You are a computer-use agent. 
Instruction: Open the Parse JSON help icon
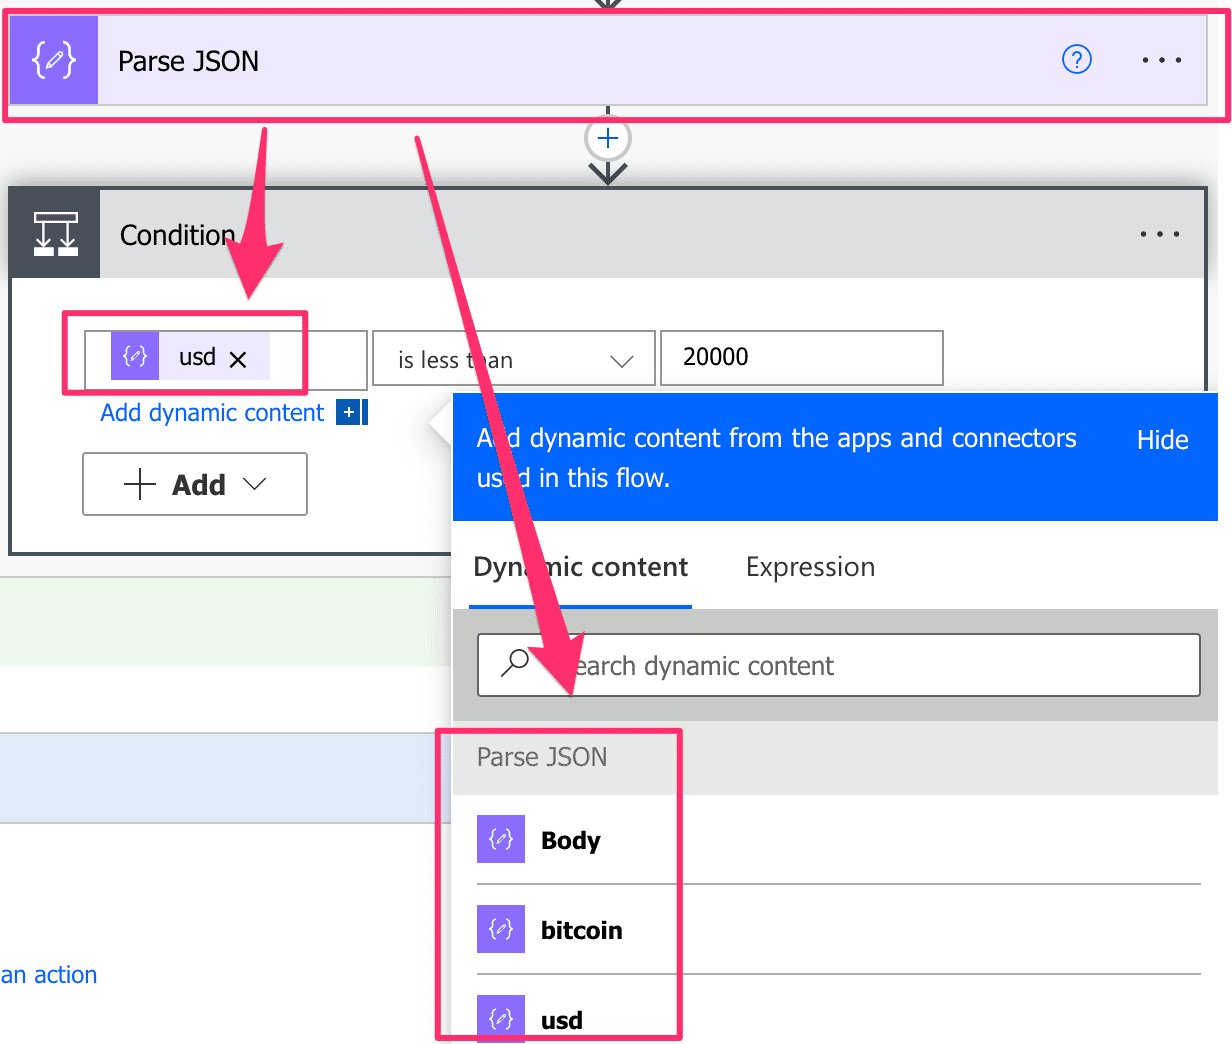pyautogui.click(x=1077, y=60)
